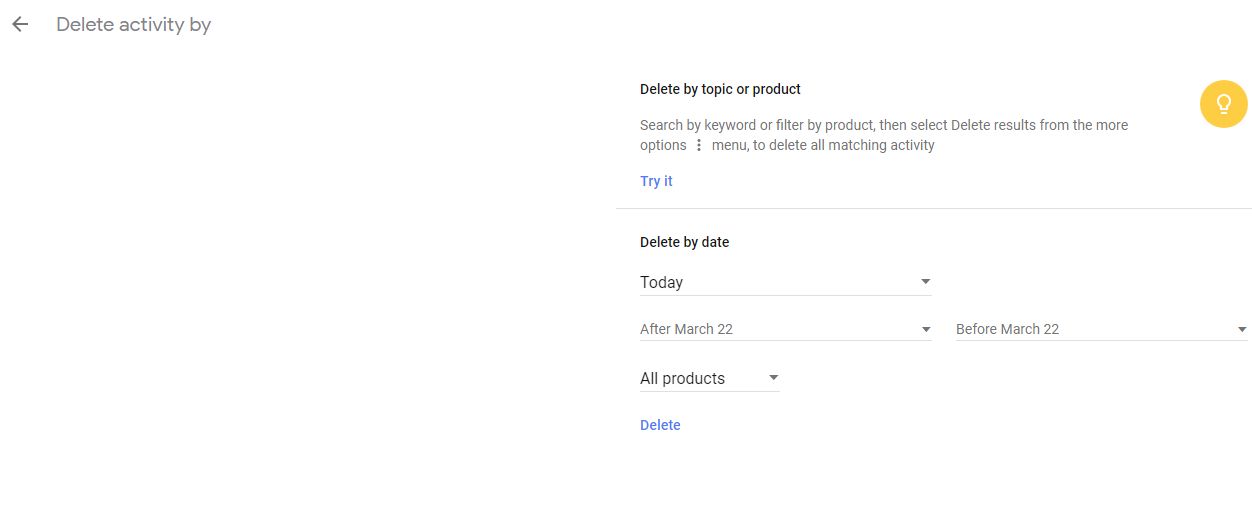1252x532 pixels.
Task: Go back using the left arrow icon
Action: [x=20, y=25]
